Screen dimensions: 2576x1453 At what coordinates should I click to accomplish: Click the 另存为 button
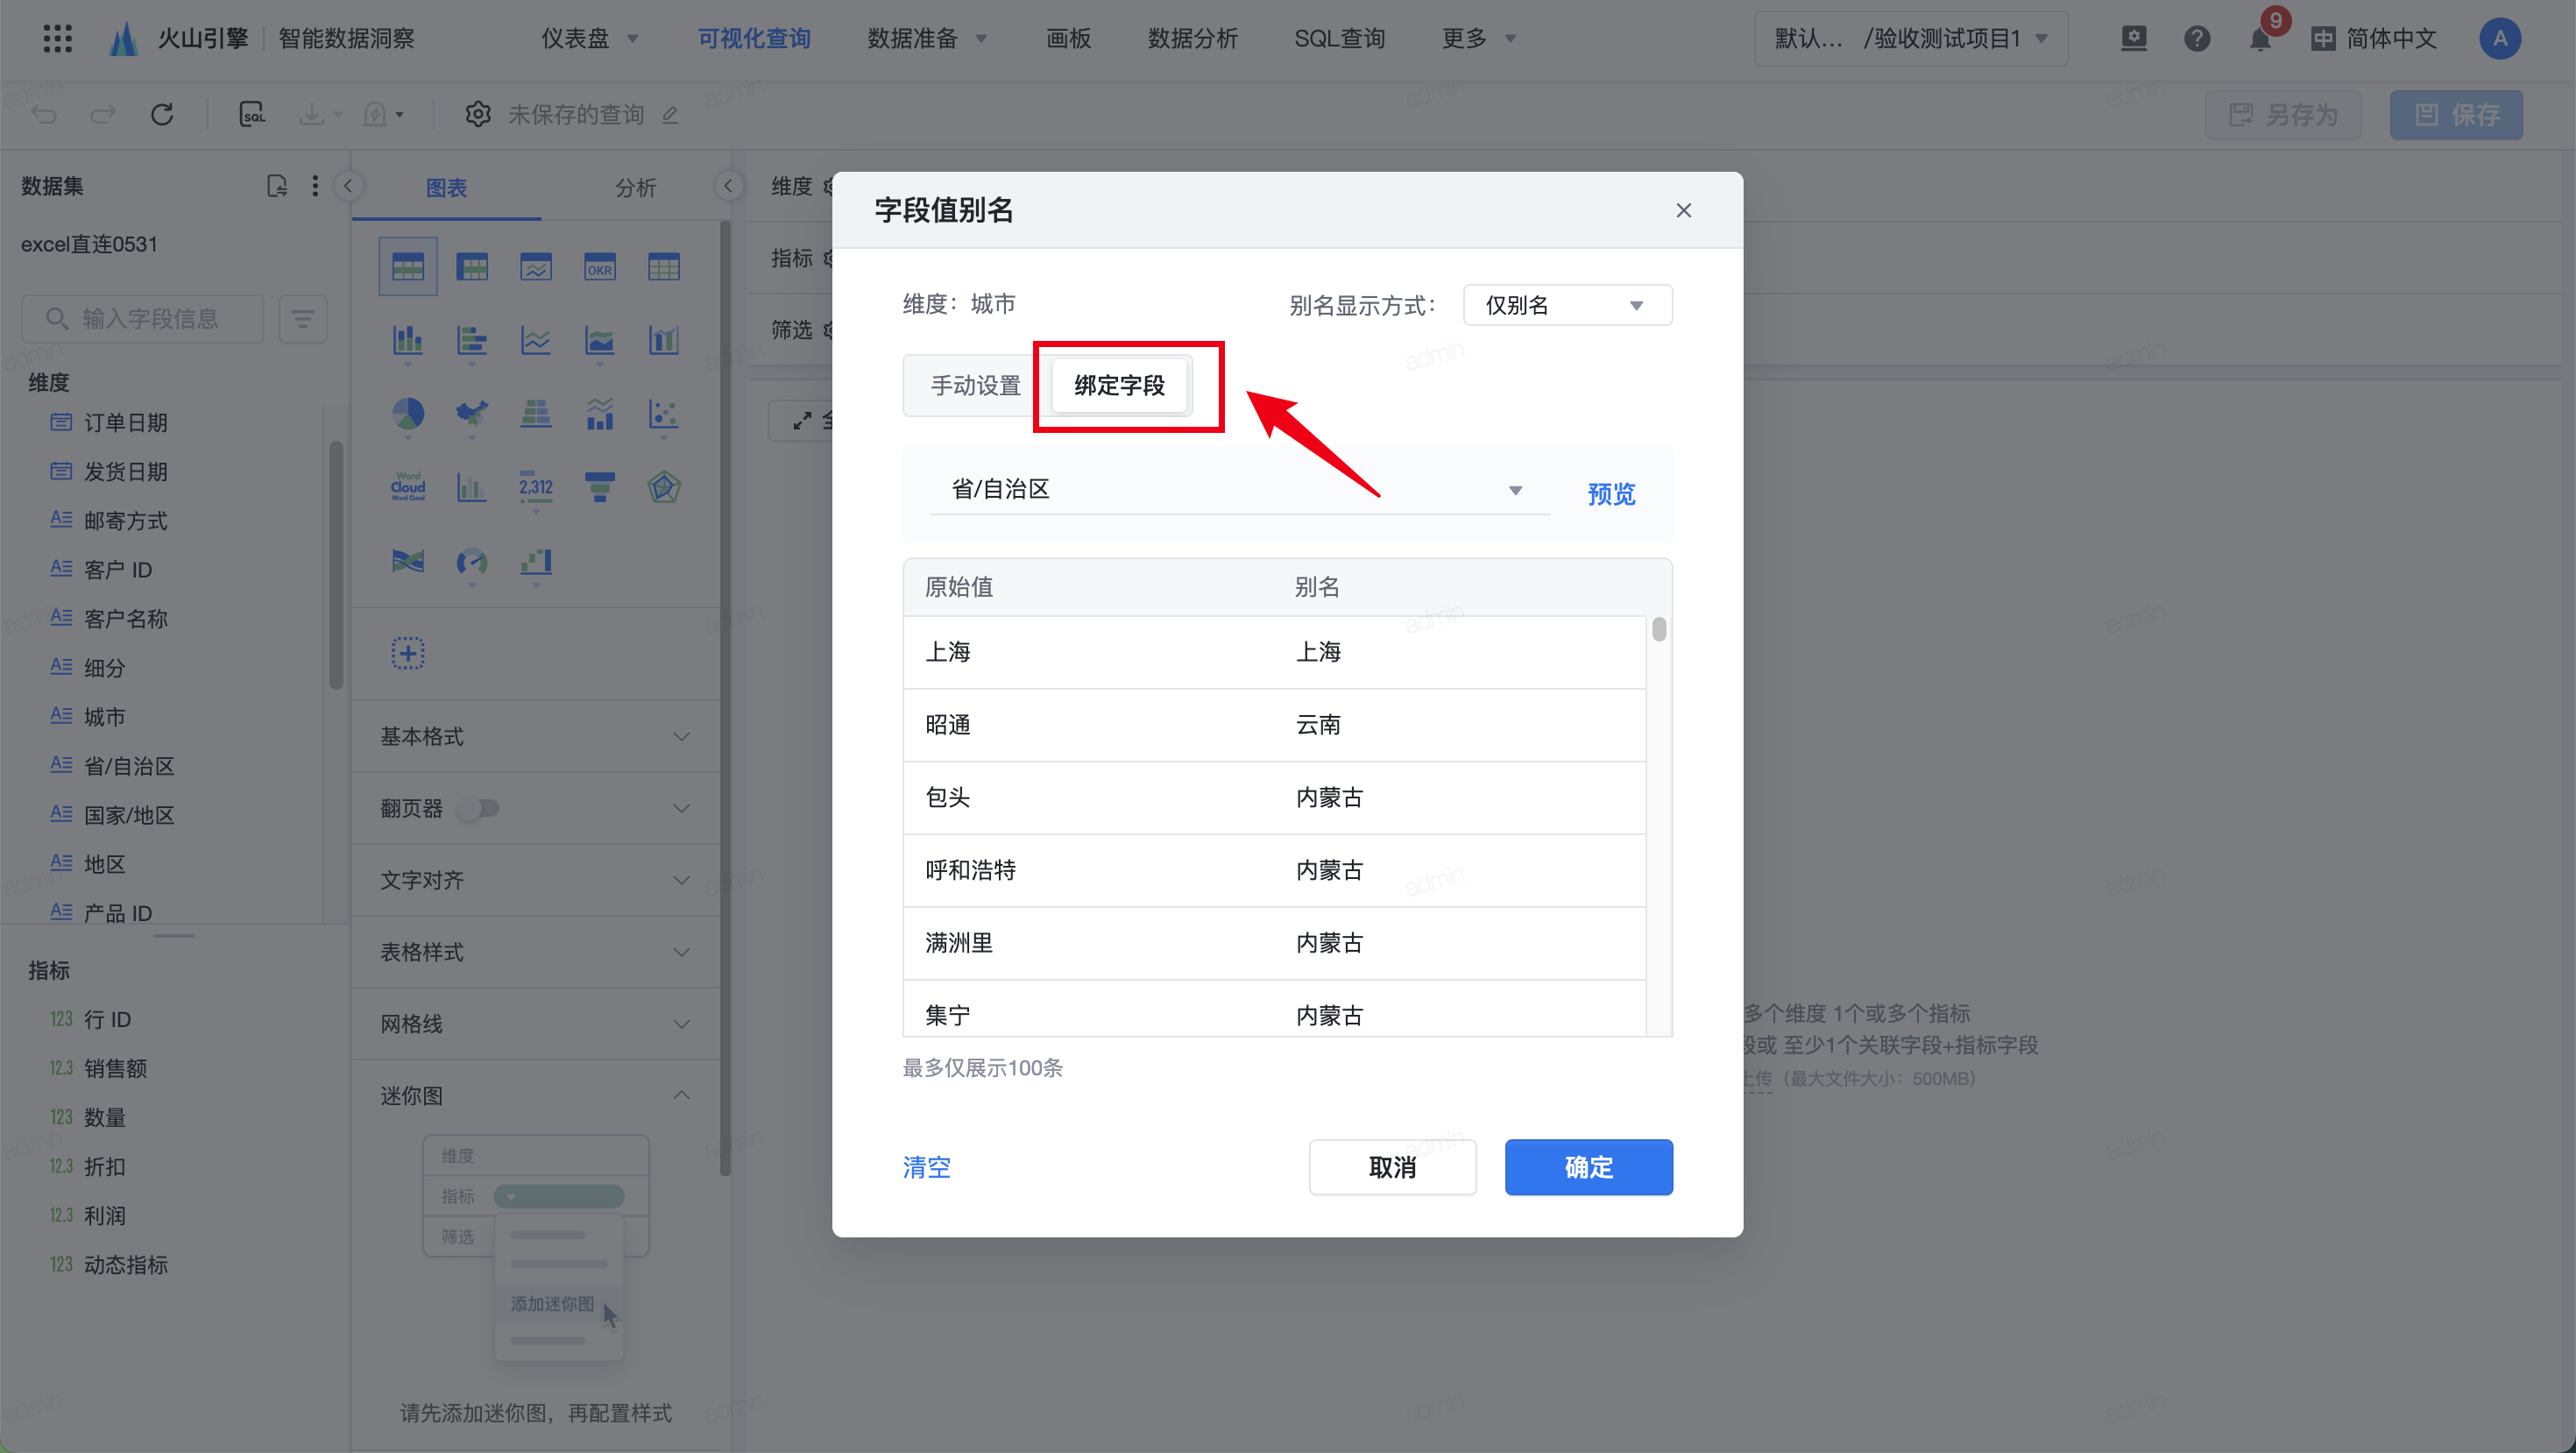click(x=2283, y=115)
